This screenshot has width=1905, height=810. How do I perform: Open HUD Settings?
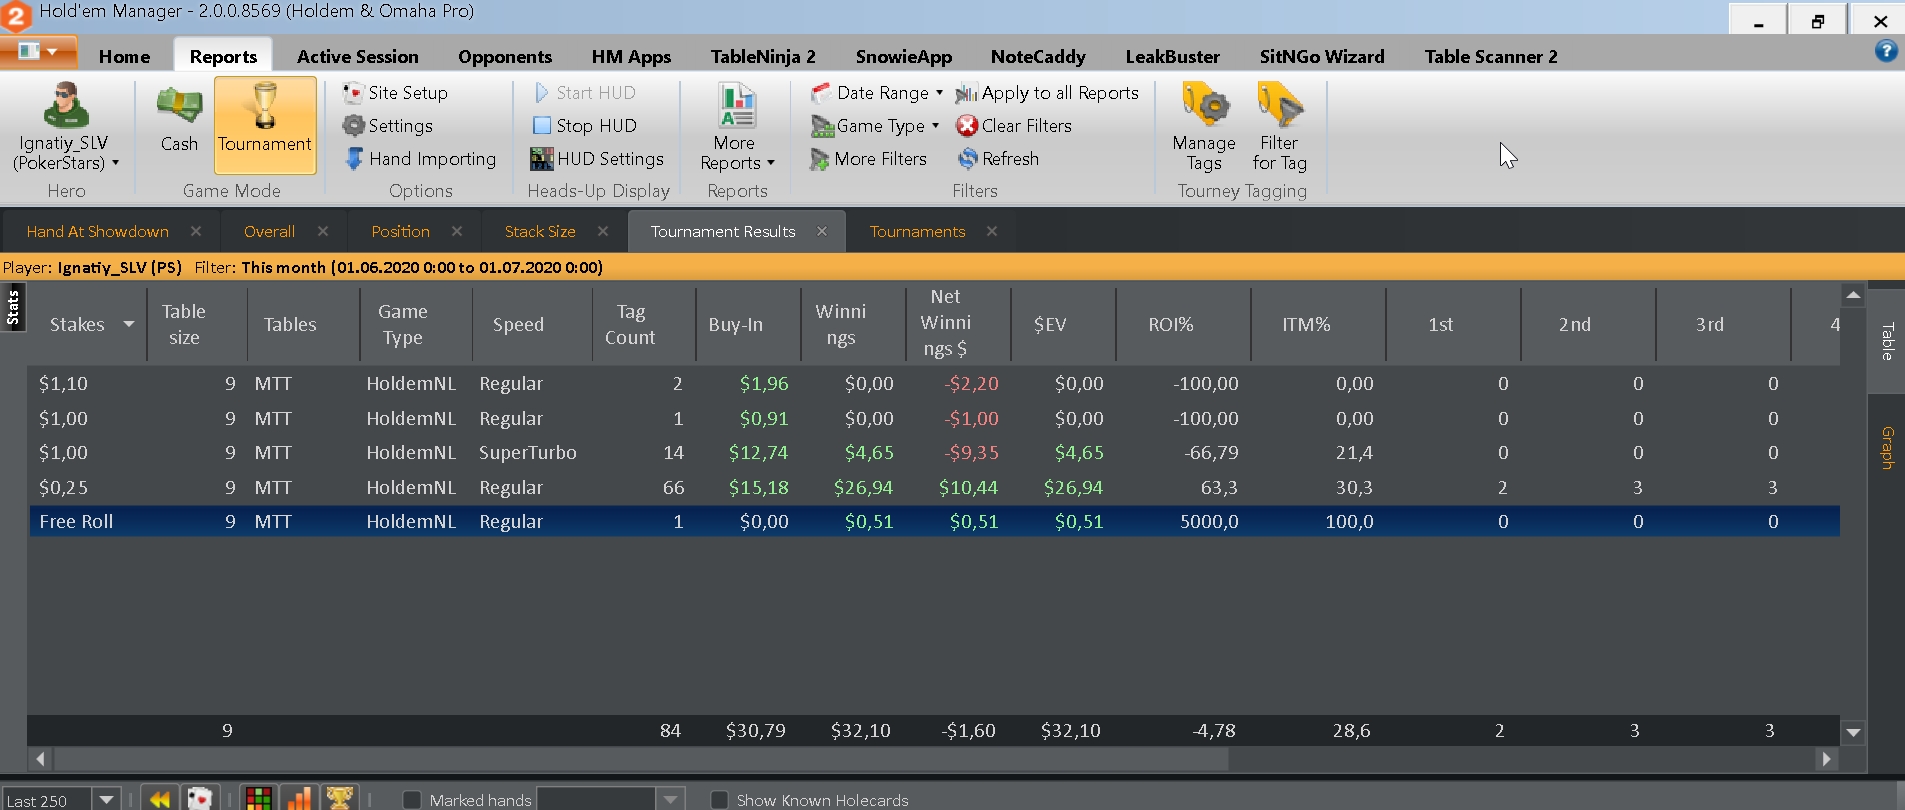pos(597,159)
